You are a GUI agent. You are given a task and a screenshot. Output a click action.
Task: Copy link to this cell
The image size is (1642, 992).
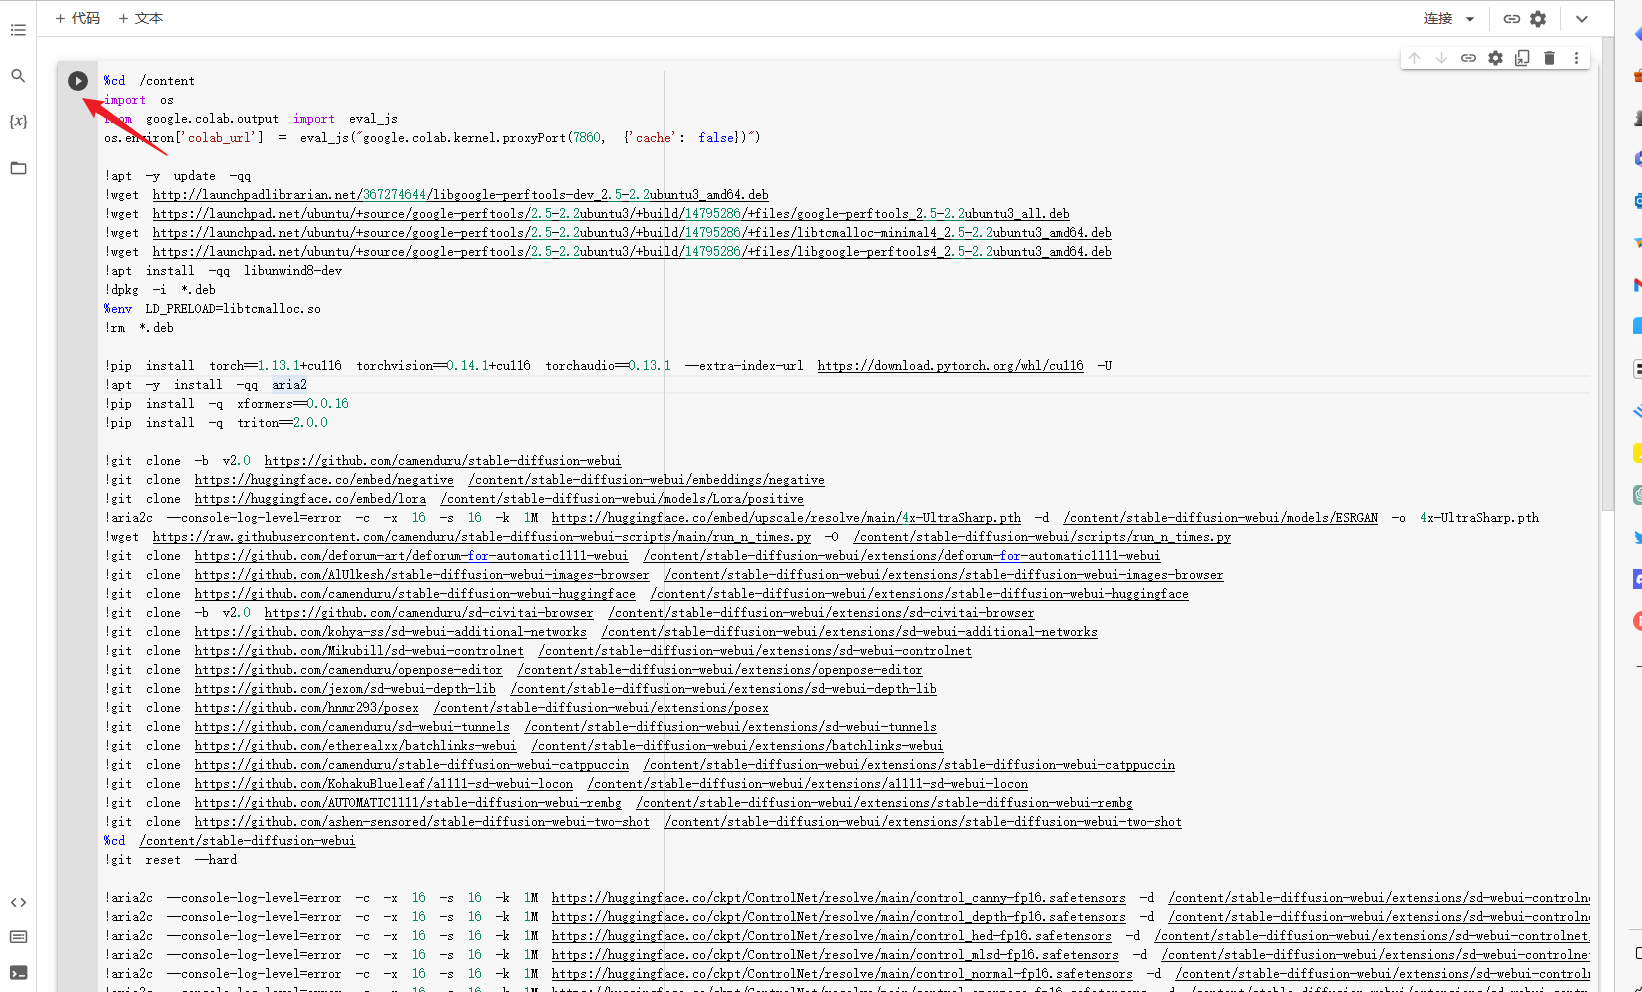click(x=1468, y=58)
